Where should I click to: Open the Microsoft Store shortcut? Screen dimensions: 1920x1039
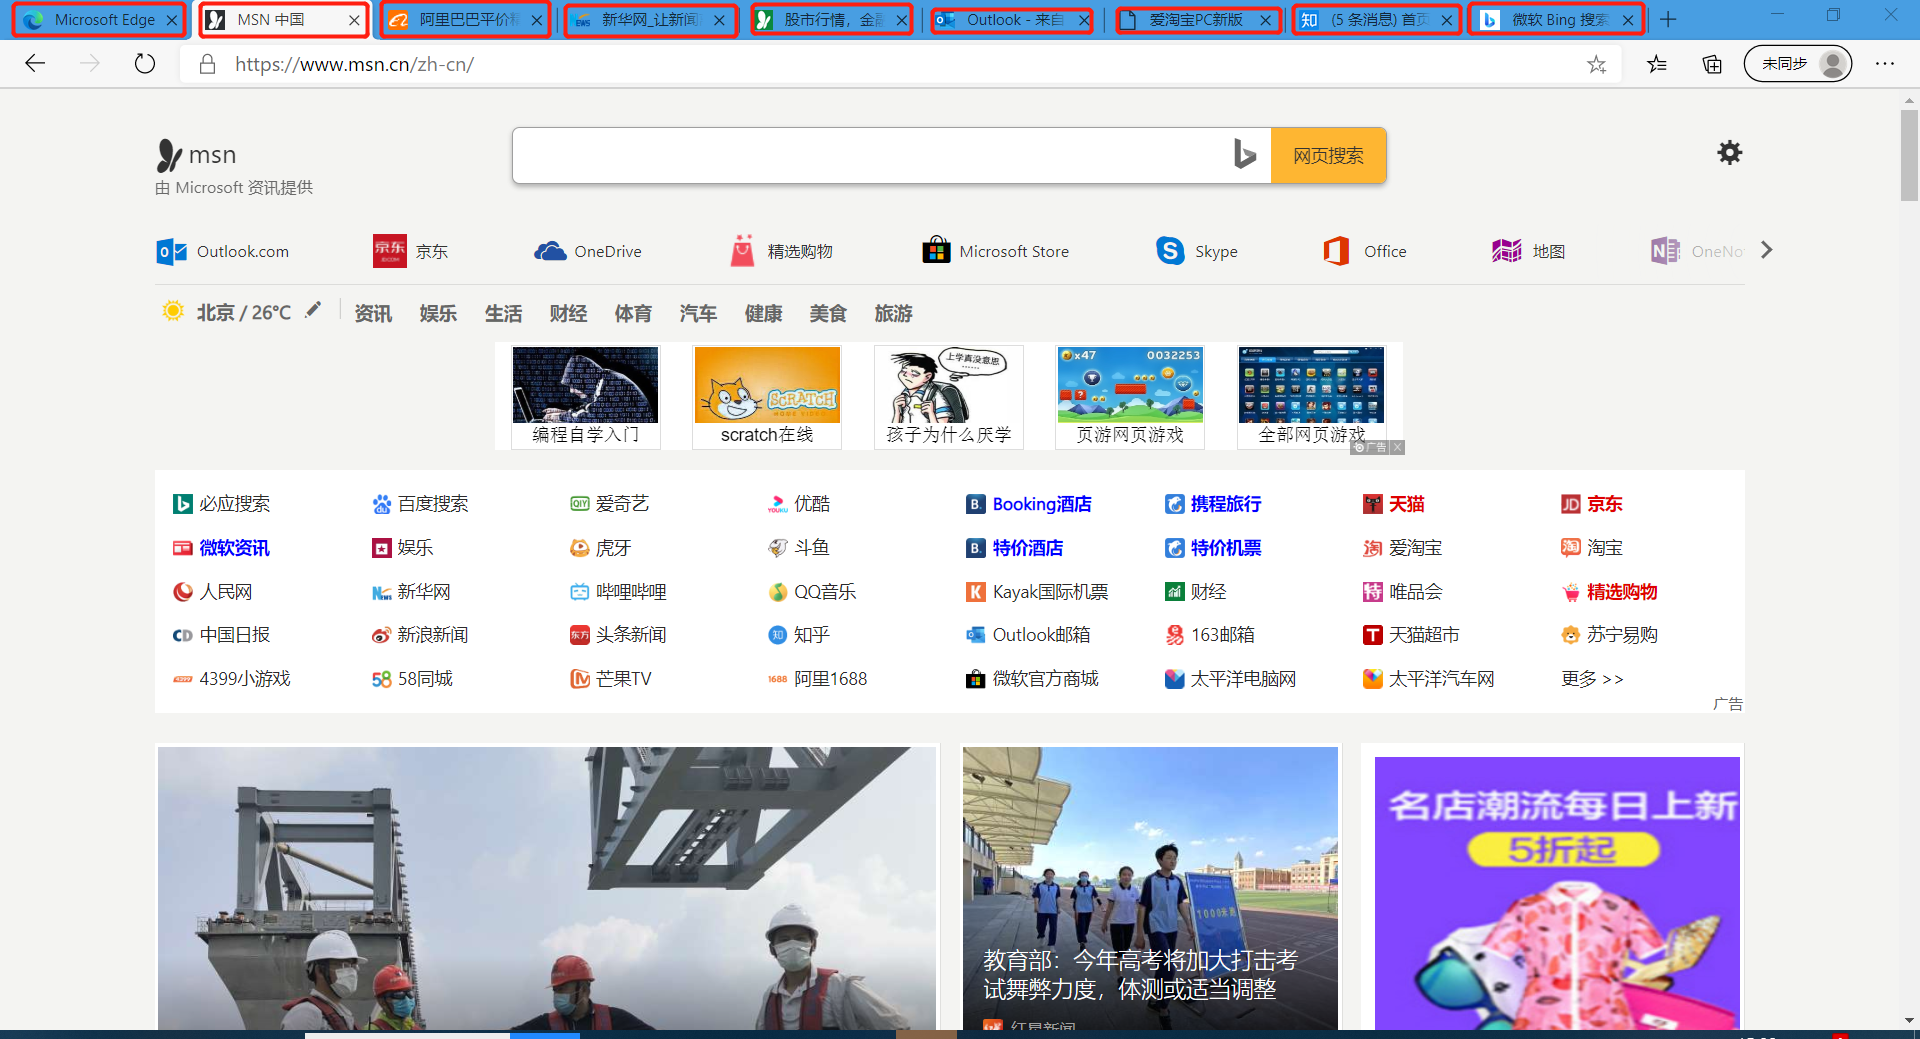[995, 251]
